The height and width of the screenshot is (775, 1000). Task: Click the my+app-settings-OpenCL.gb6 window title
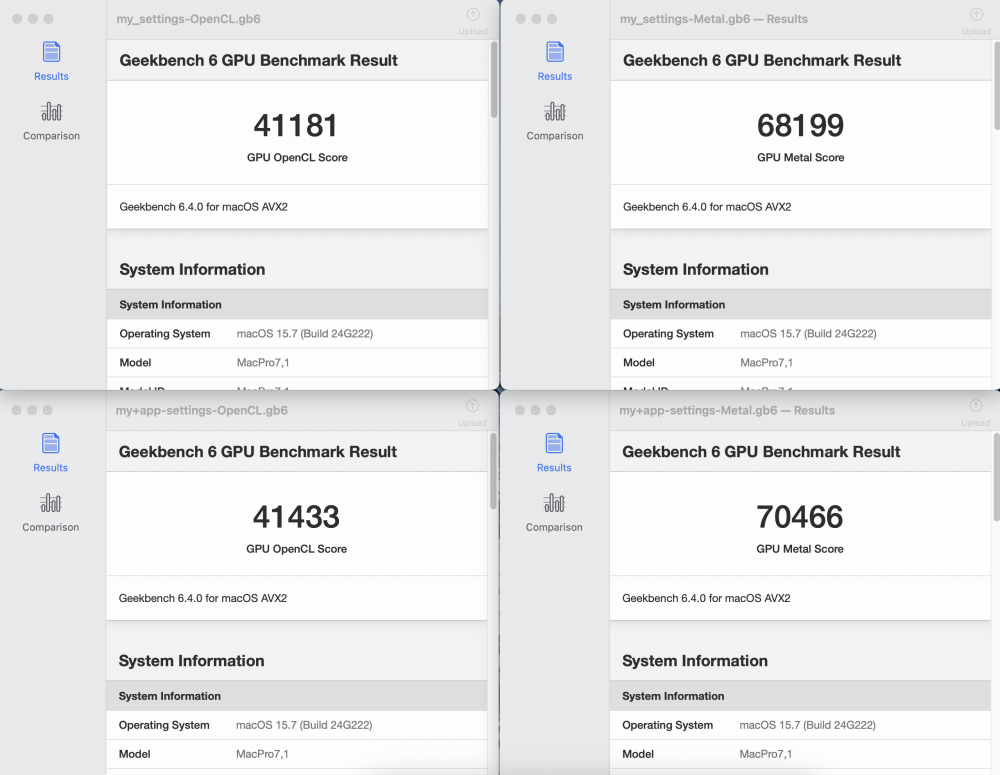202,411
